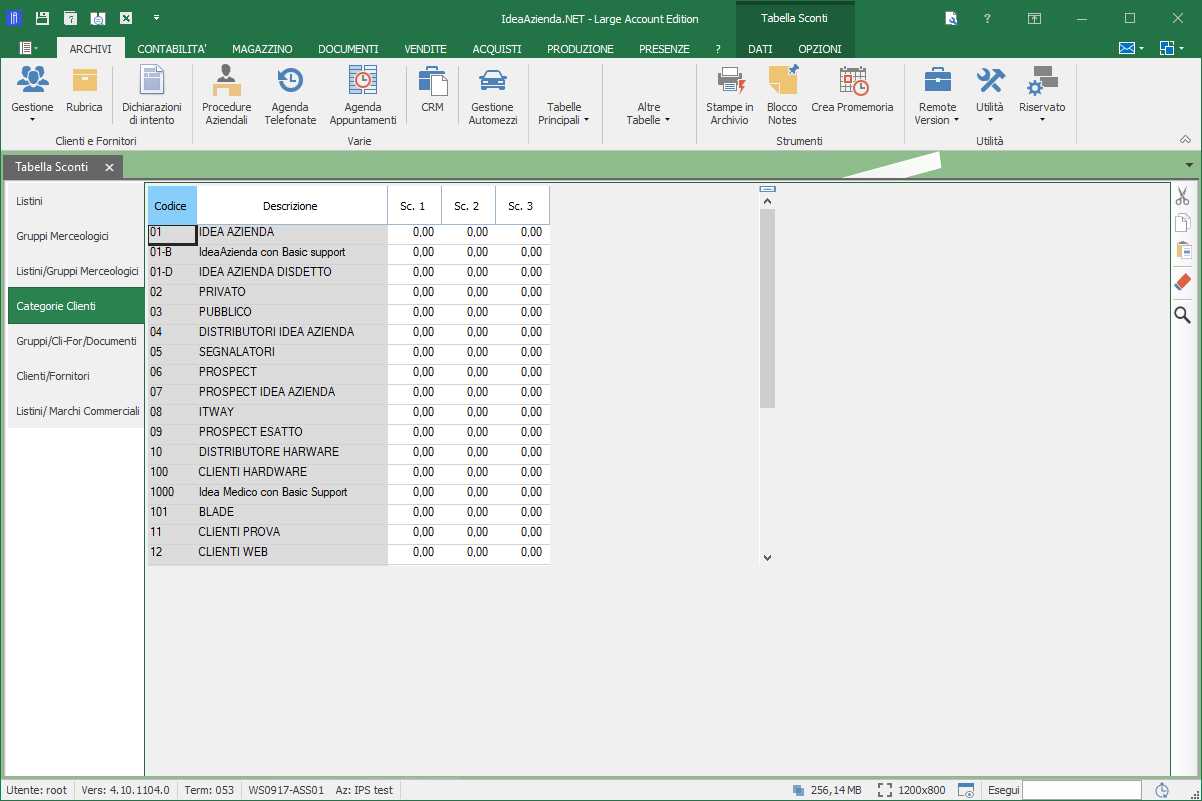Image resolution: width=1202 pixels, height=801 pixels.
Task: Select Gruppi/Cli-For/Documenti side item
Action: pos(76,341)
